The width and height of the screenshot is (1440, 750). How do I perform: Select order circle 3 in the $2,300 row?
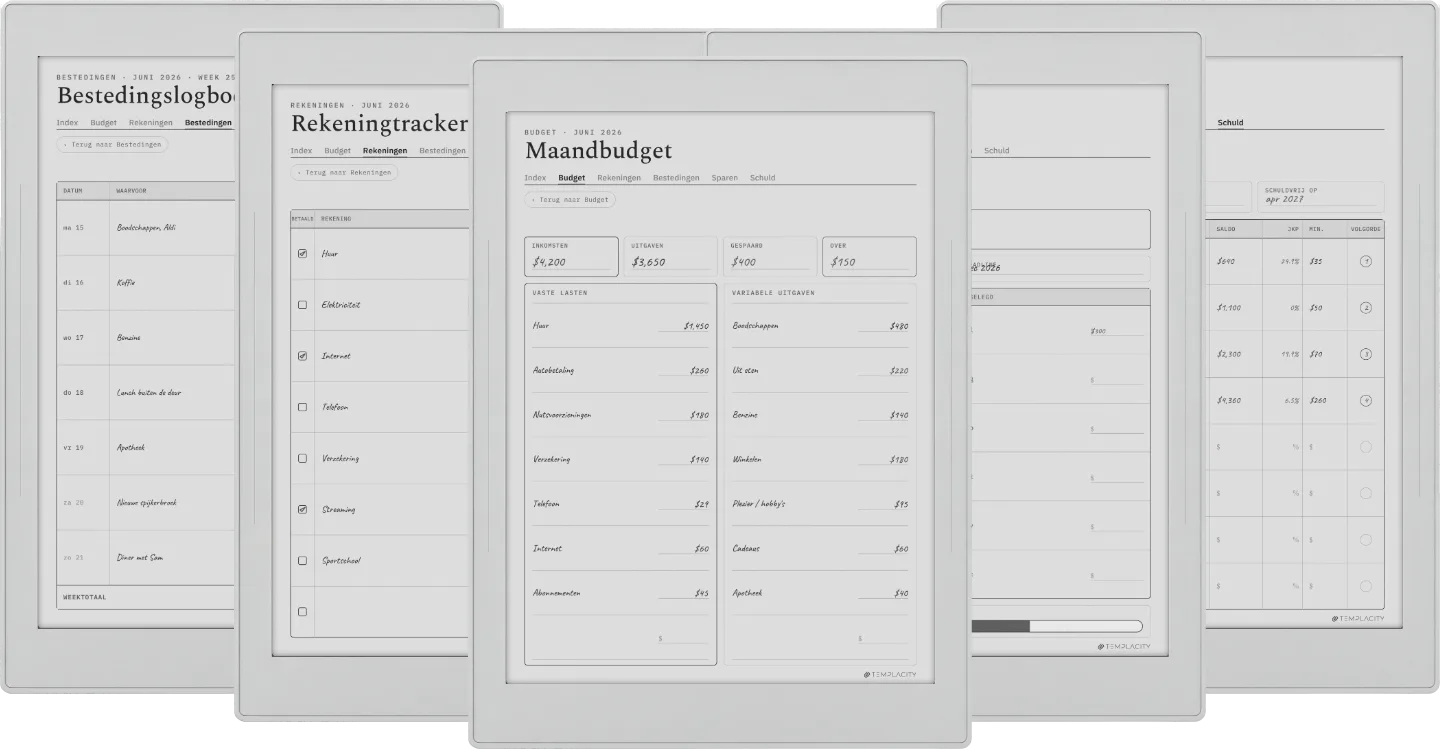tap(1366, 354)
